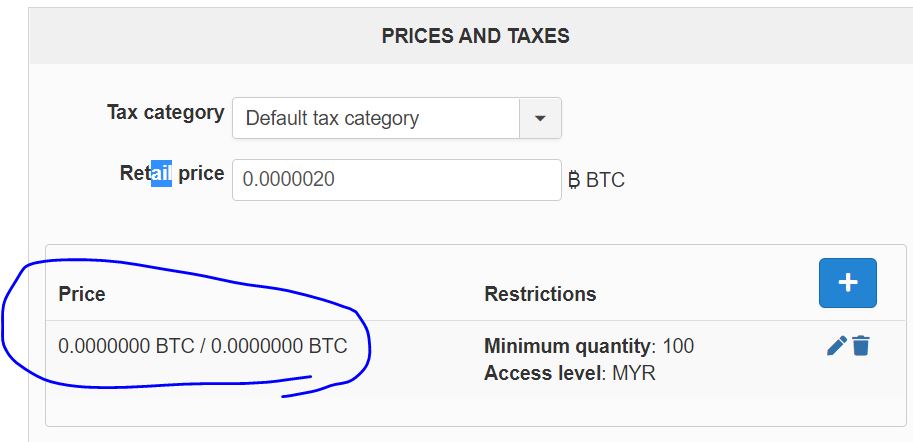Select the Restrictions column header
Viewport: 913px width, 442px height.
pyautogui.click(x=540, y=294)
